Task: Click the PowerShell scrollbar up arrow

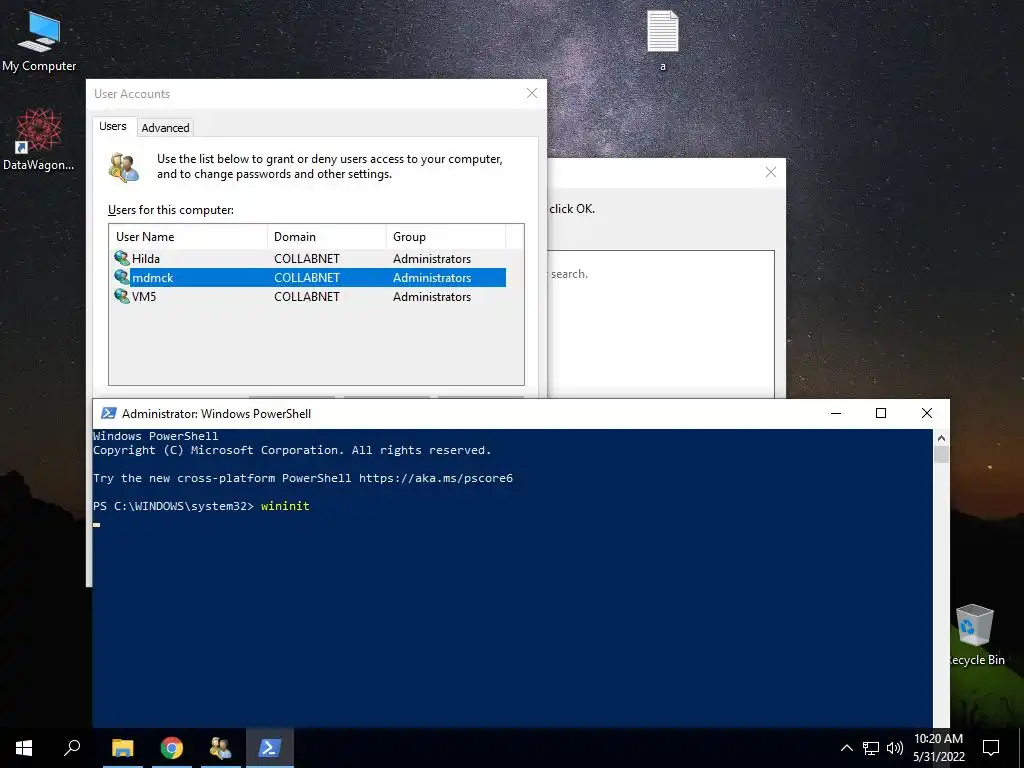Action: coord(941,437)
